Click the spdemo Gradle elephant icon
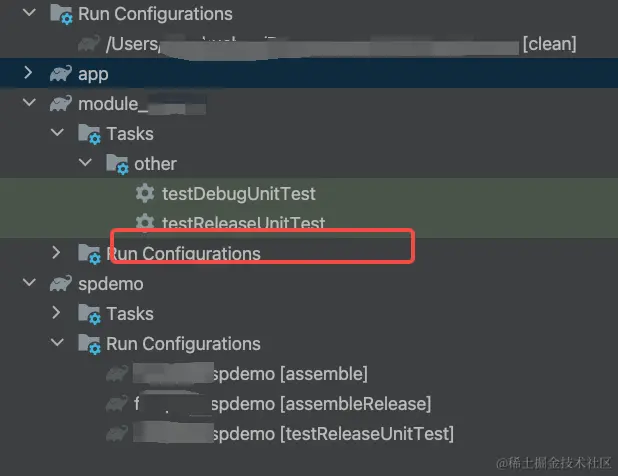 (61, 284)
